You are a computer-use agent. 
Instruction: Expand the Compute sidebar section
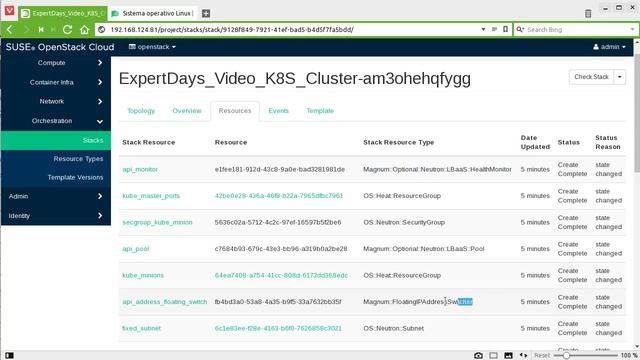pos(56,63)
